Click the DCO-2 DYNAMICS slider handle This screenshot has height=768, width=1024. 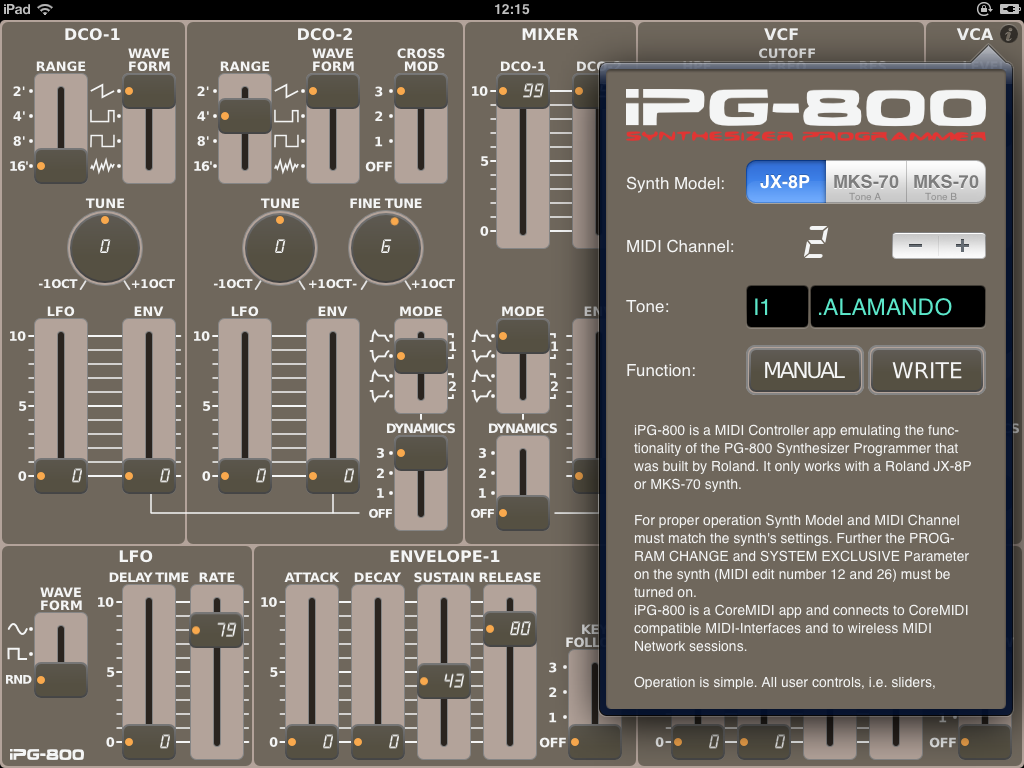click(421, 453)
